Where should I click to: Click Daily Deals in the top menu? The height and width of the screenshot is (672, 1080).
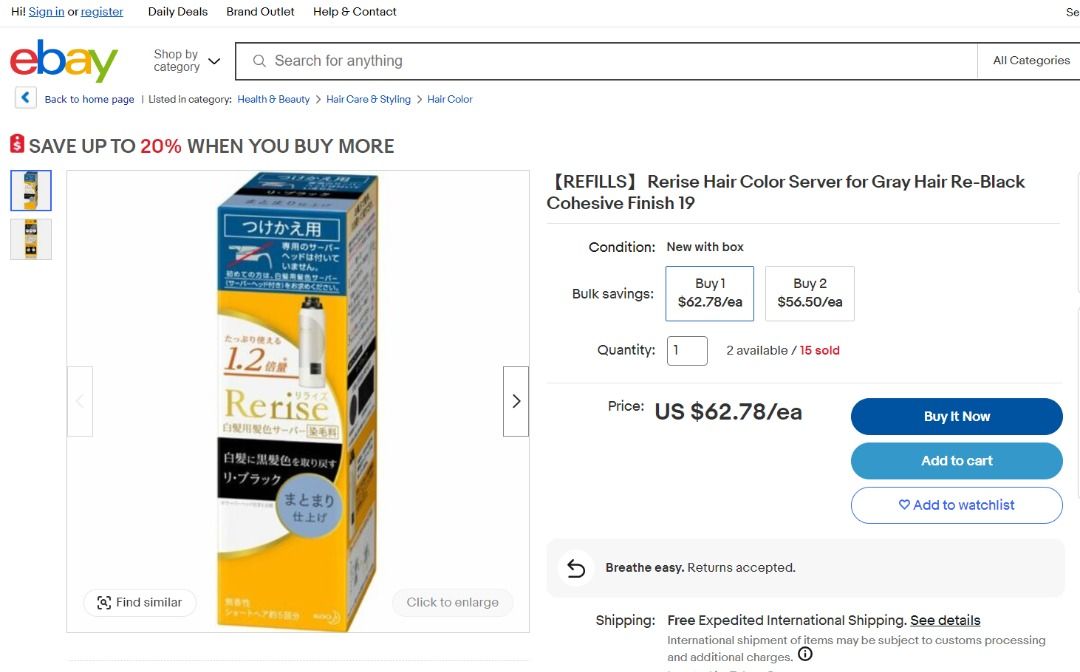[x=177, y=12]
